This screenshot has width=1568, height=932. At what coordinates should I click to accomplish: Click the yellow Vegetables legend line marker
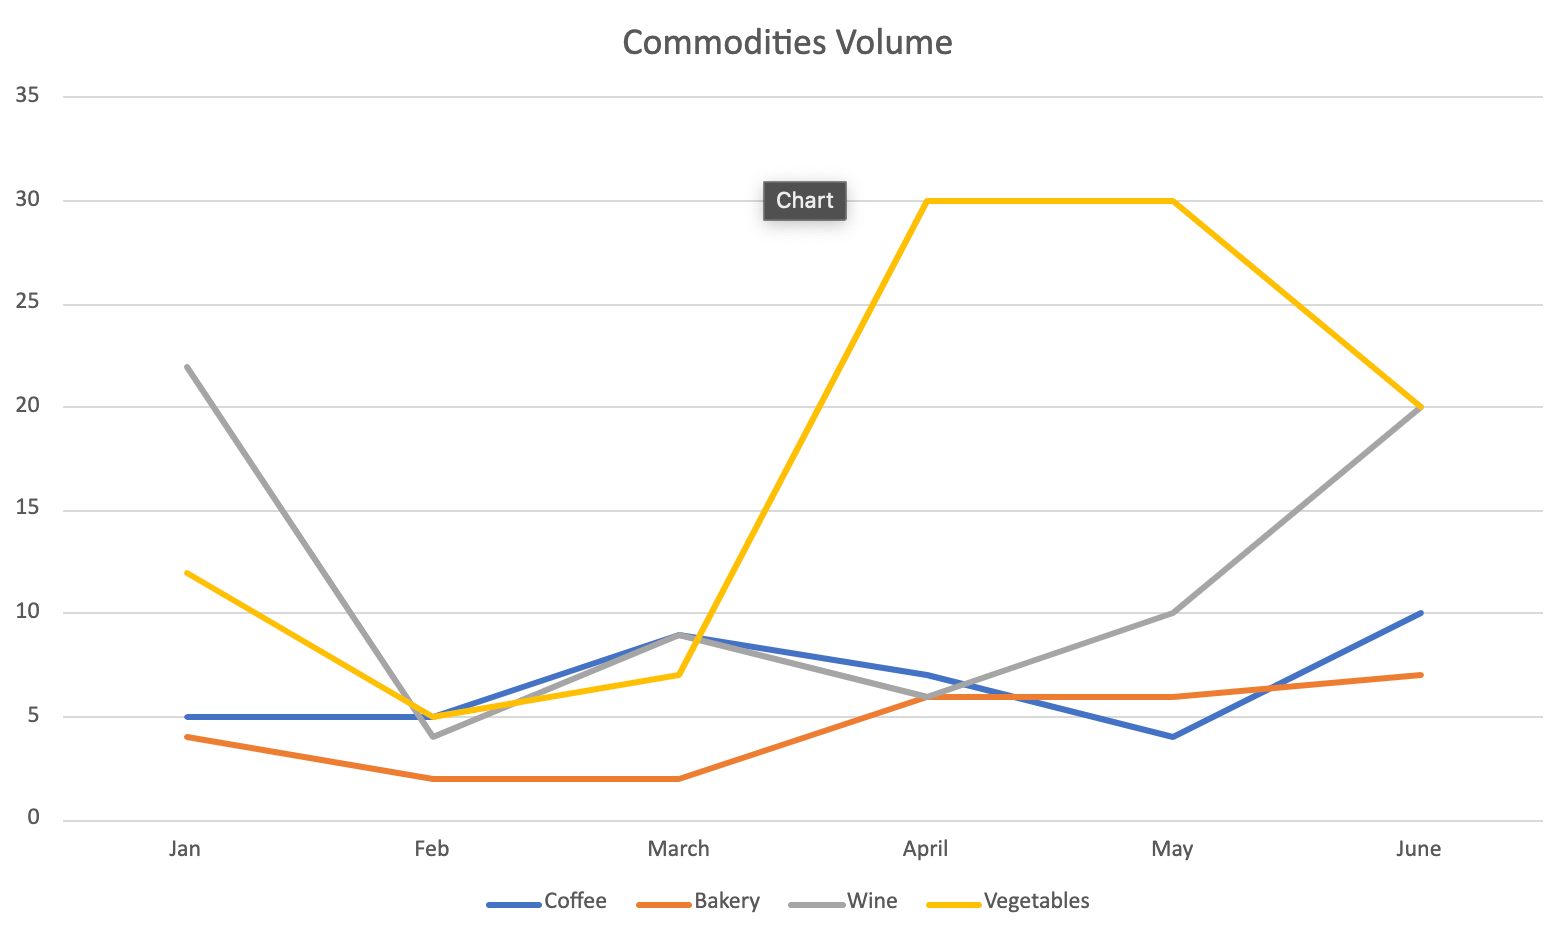click(954, 905)
